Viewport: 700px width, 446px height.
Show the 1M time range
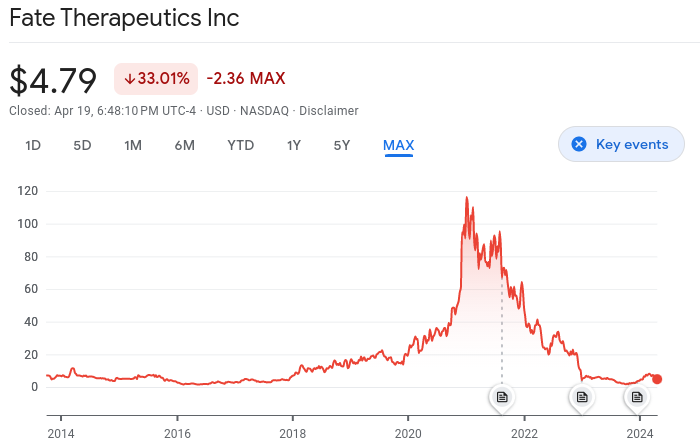[x=133, y=145]
